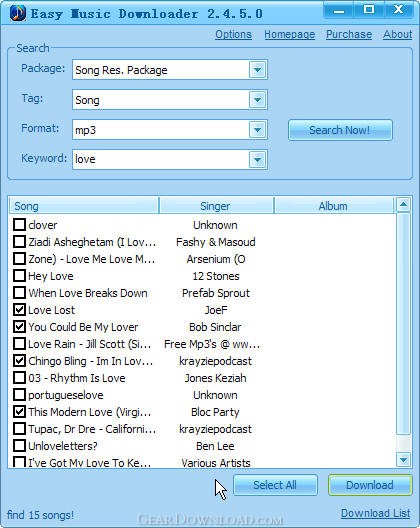Click singer name Various Artists
This screenshot has height=528, width=420.
[x=216, y=463]
